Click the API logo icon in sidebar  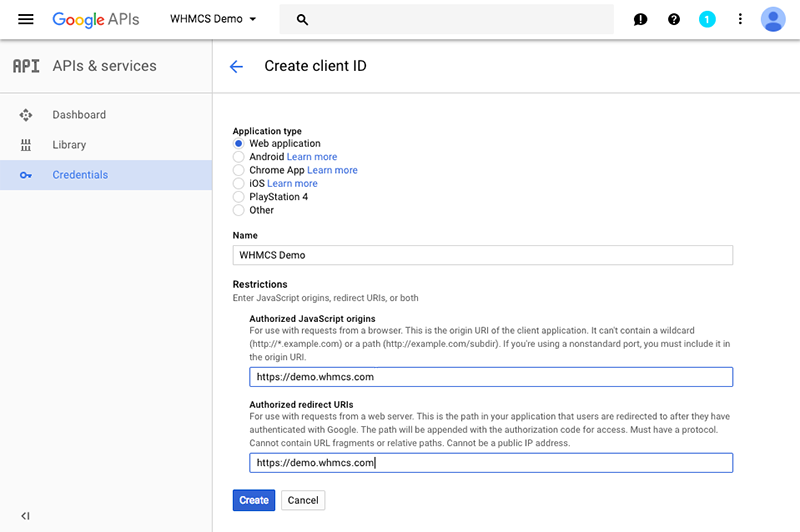26,66
